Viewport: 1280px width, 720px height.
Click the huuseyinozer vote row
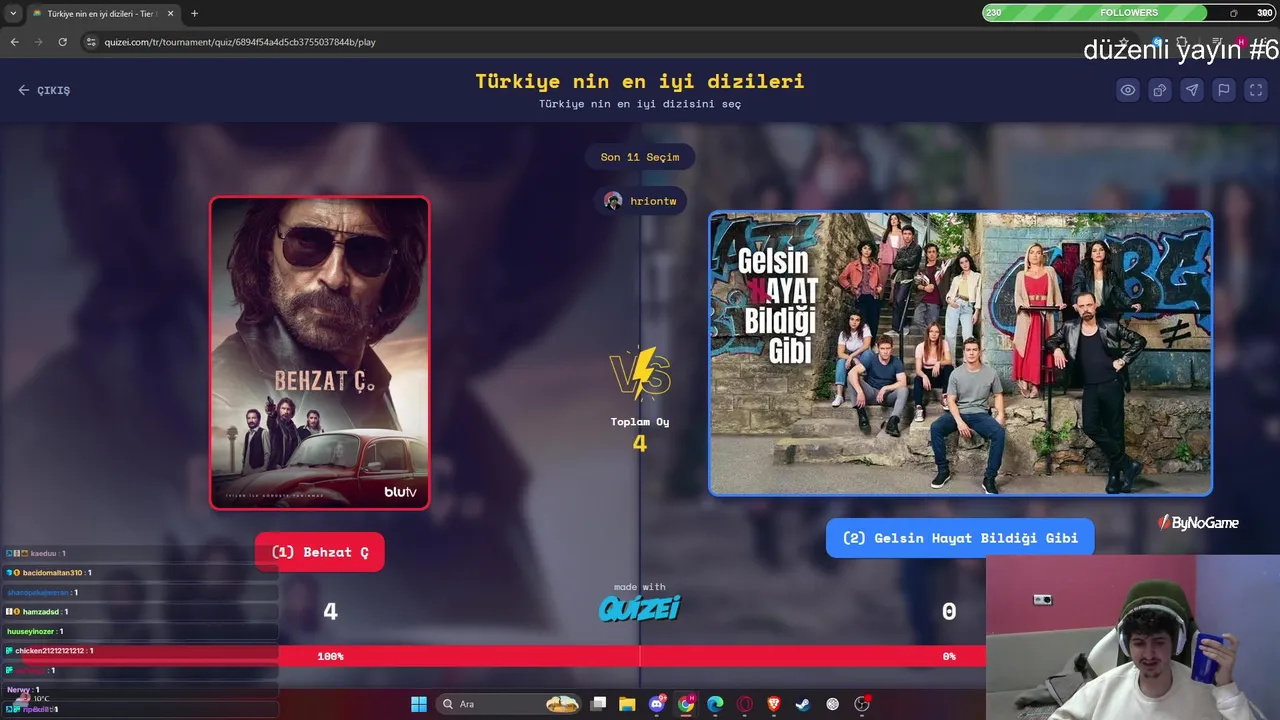pyautogui.click(x=140, y=631)
